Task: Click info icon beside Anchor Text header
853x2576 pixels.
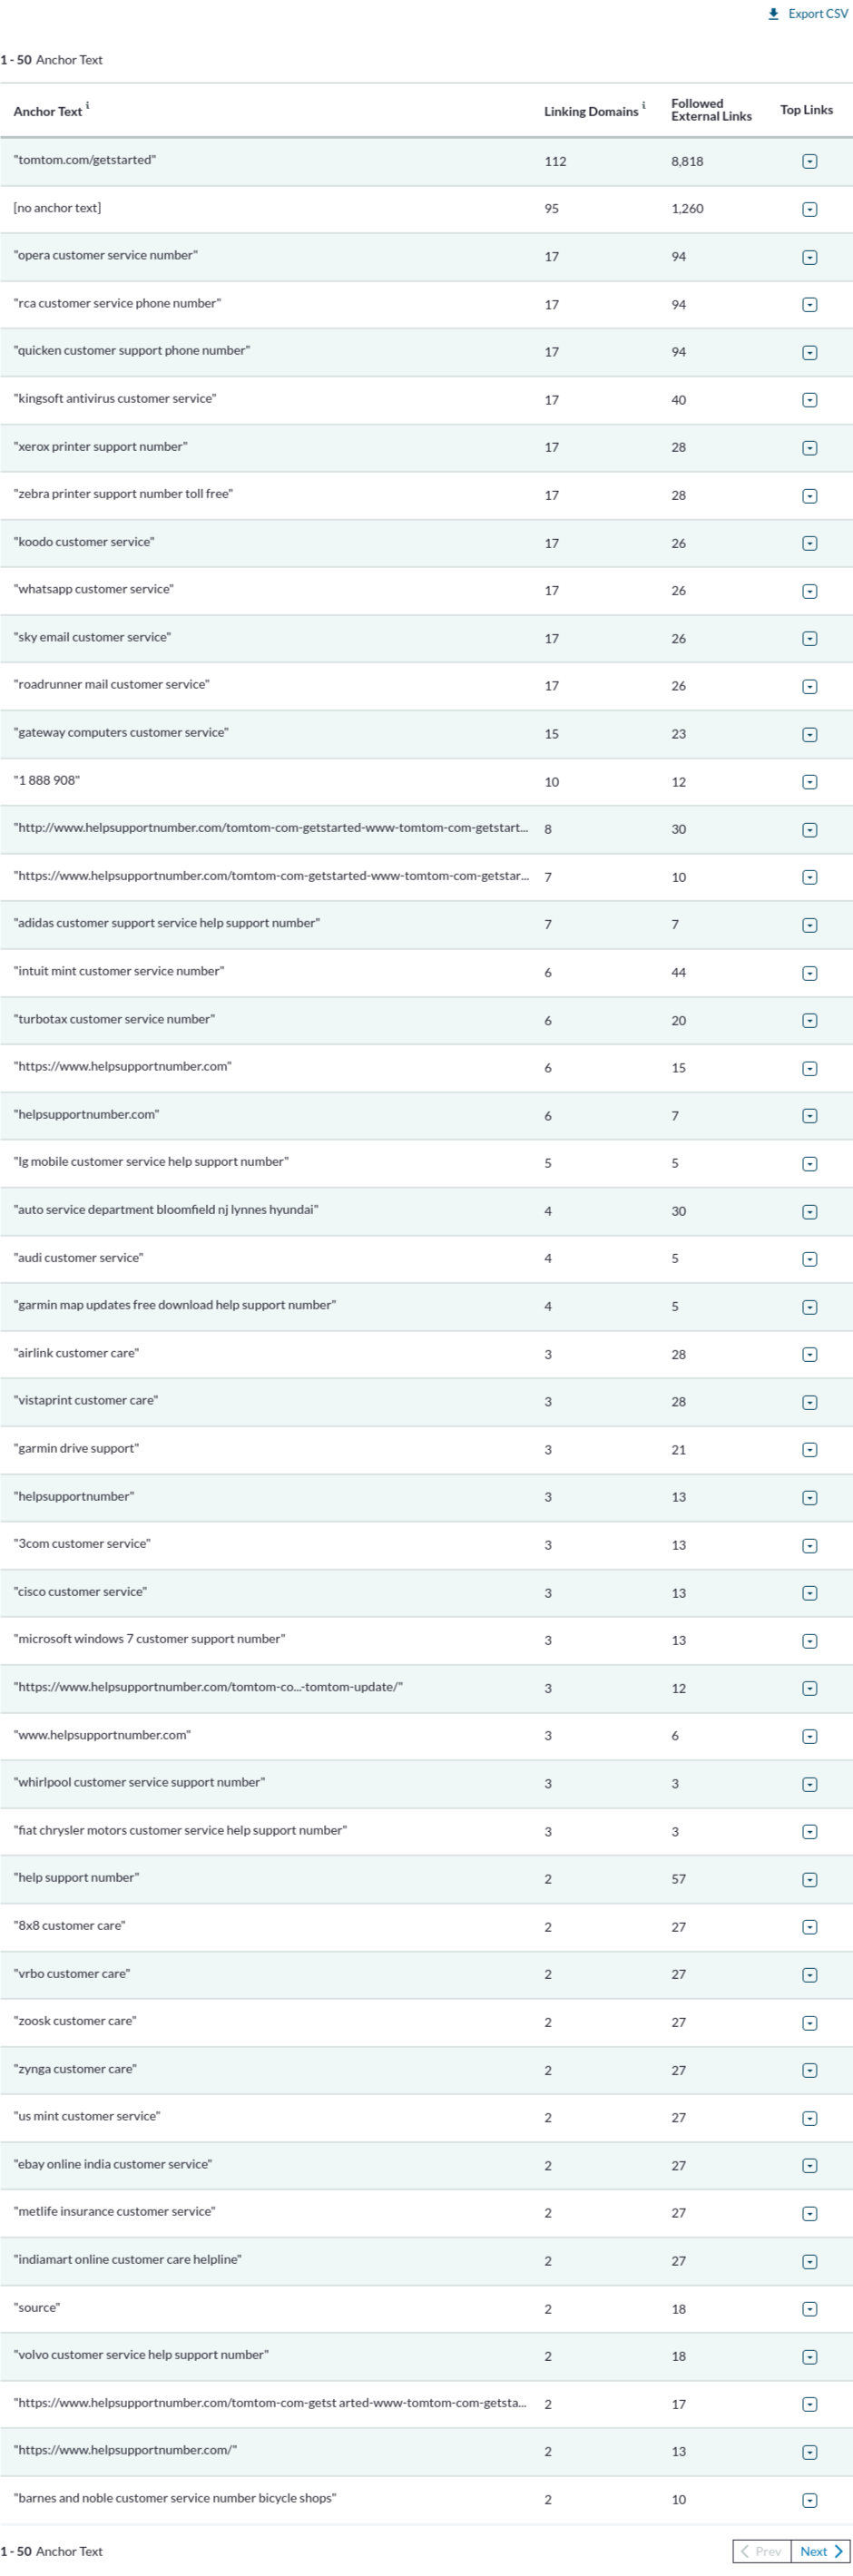Action: (x=88, y=105)
